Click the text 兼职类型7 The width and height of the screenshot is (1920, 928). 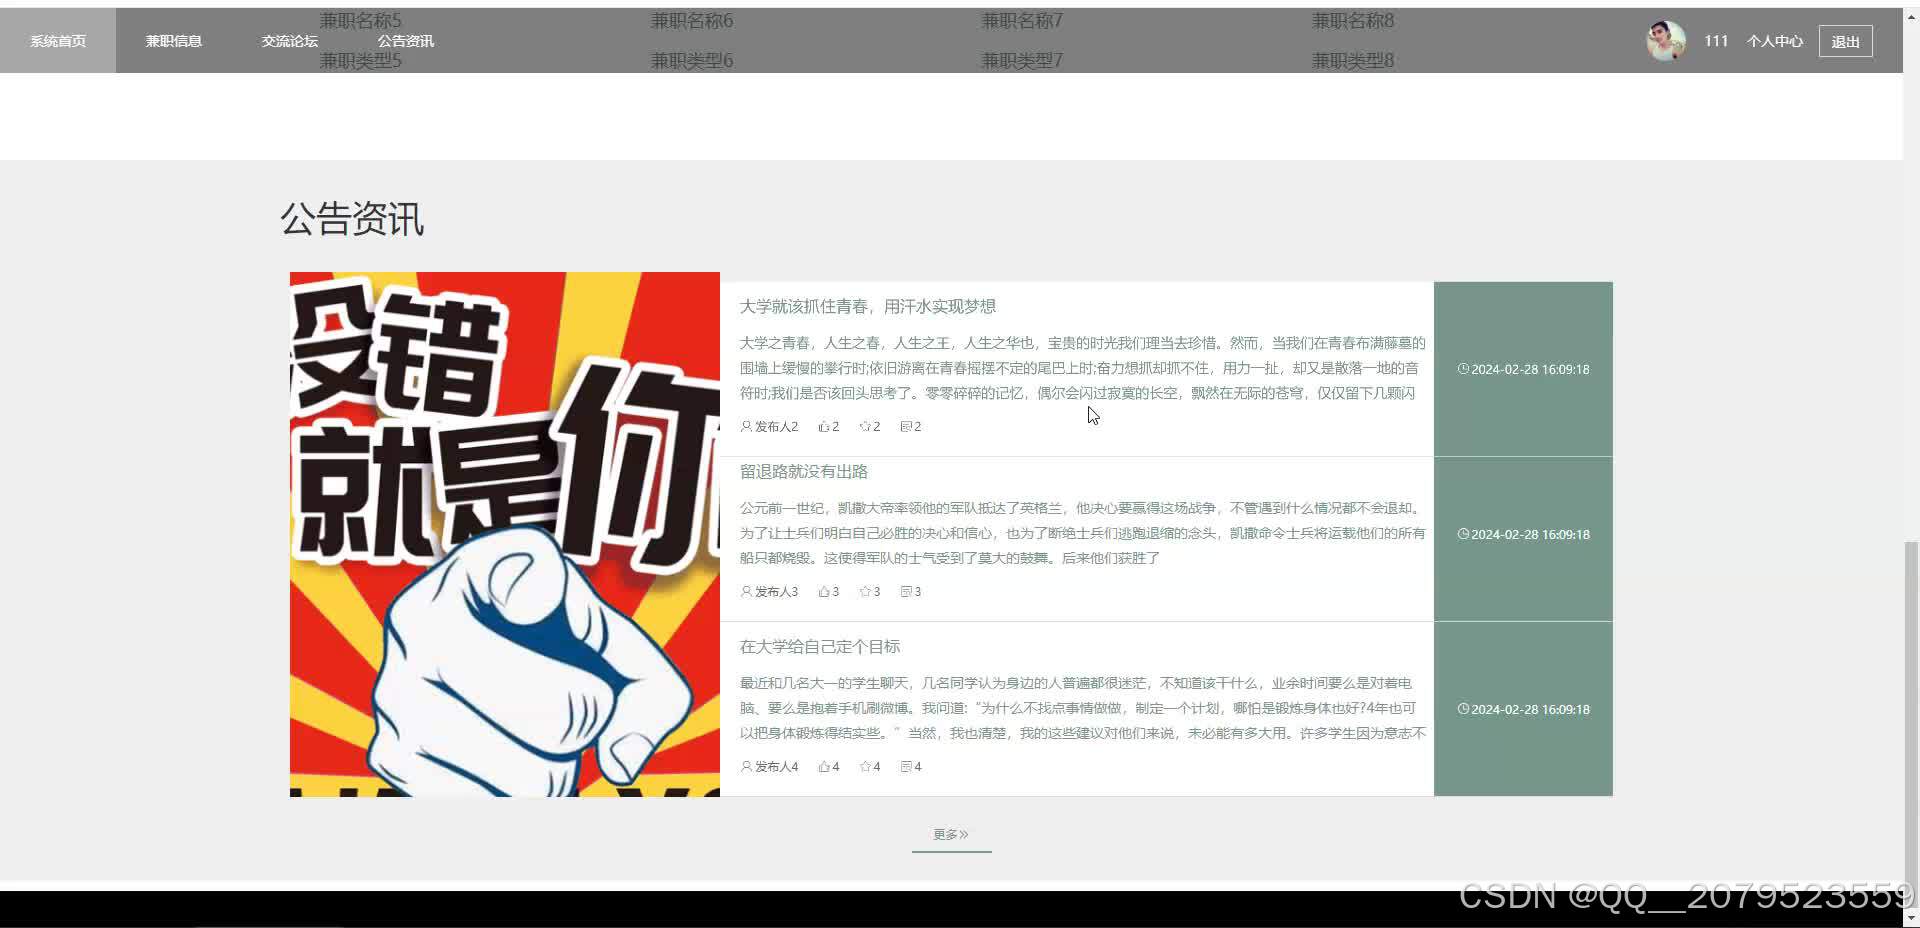click(1022, 60)
